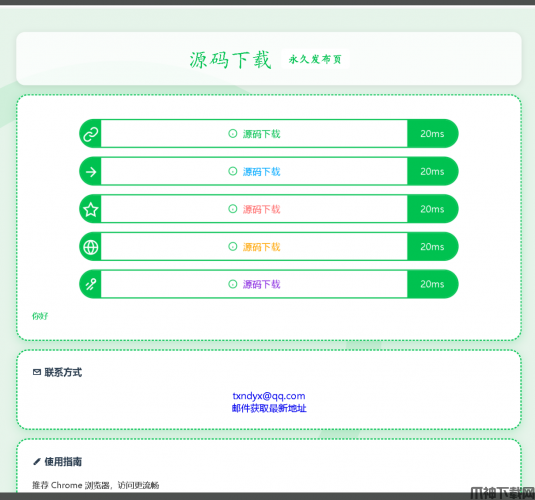Click the 源码下载 page title
The width and height of the screenshot is (535, 500).
click(231, 60)
